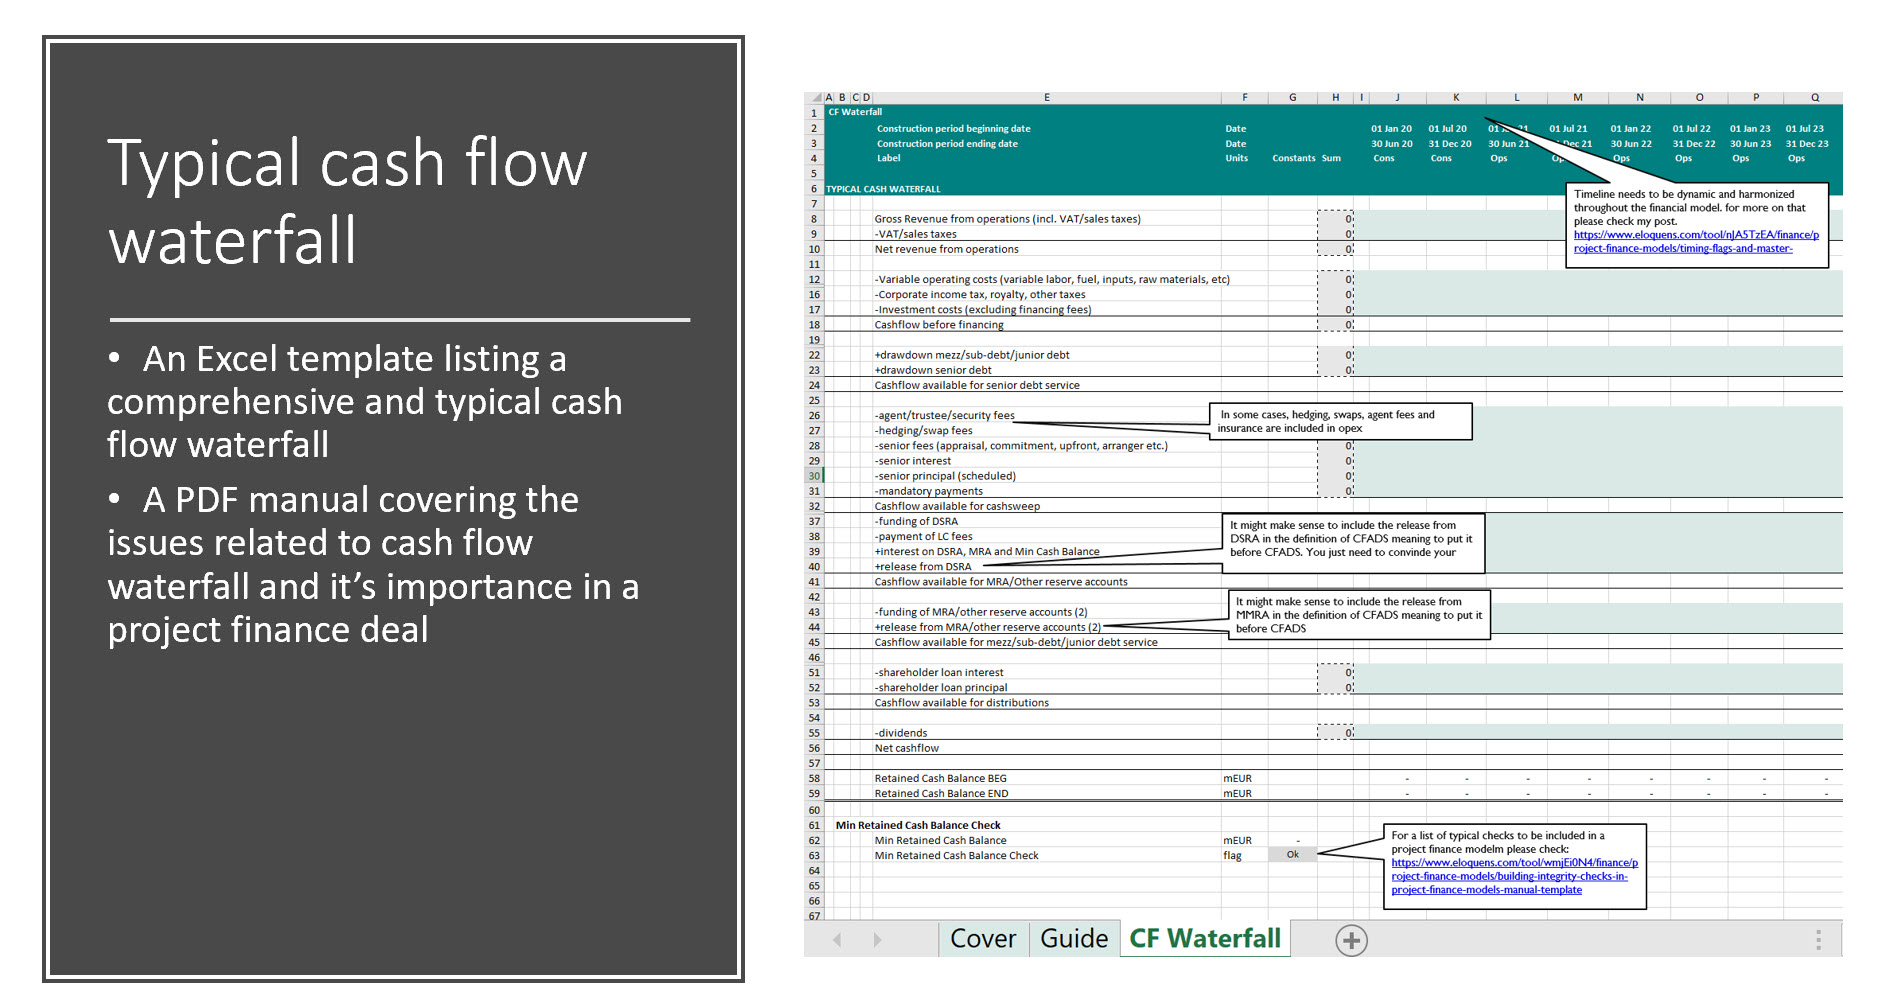This screenshot has height=1000, width=1896.
Task: Select the Gross Revenue from operations cell
Action: click(1007, 219)
